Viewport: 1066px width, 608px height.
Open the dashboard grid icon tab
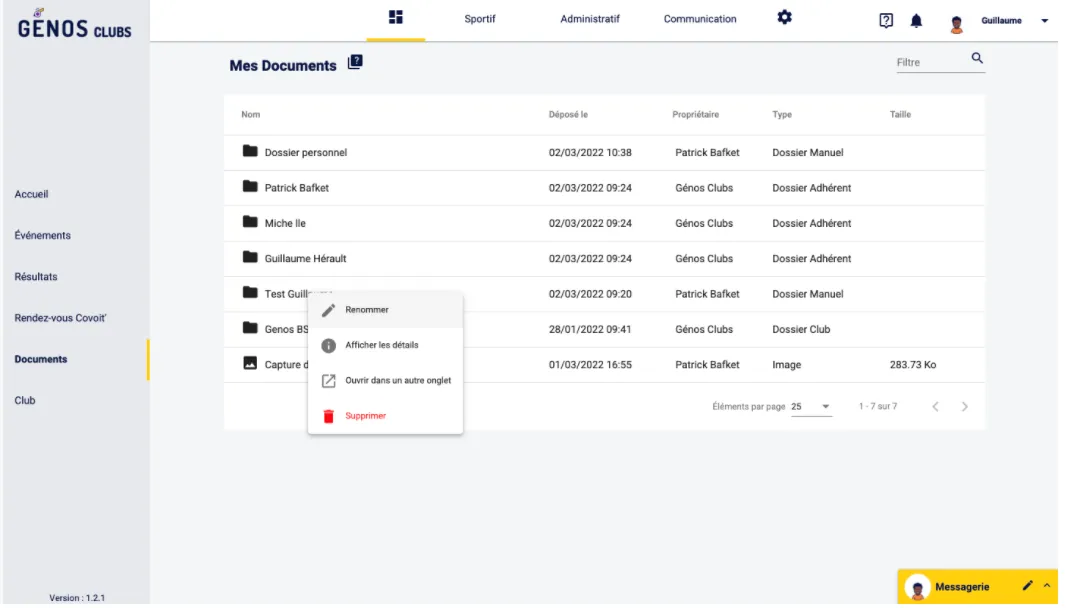click(396, 18)
